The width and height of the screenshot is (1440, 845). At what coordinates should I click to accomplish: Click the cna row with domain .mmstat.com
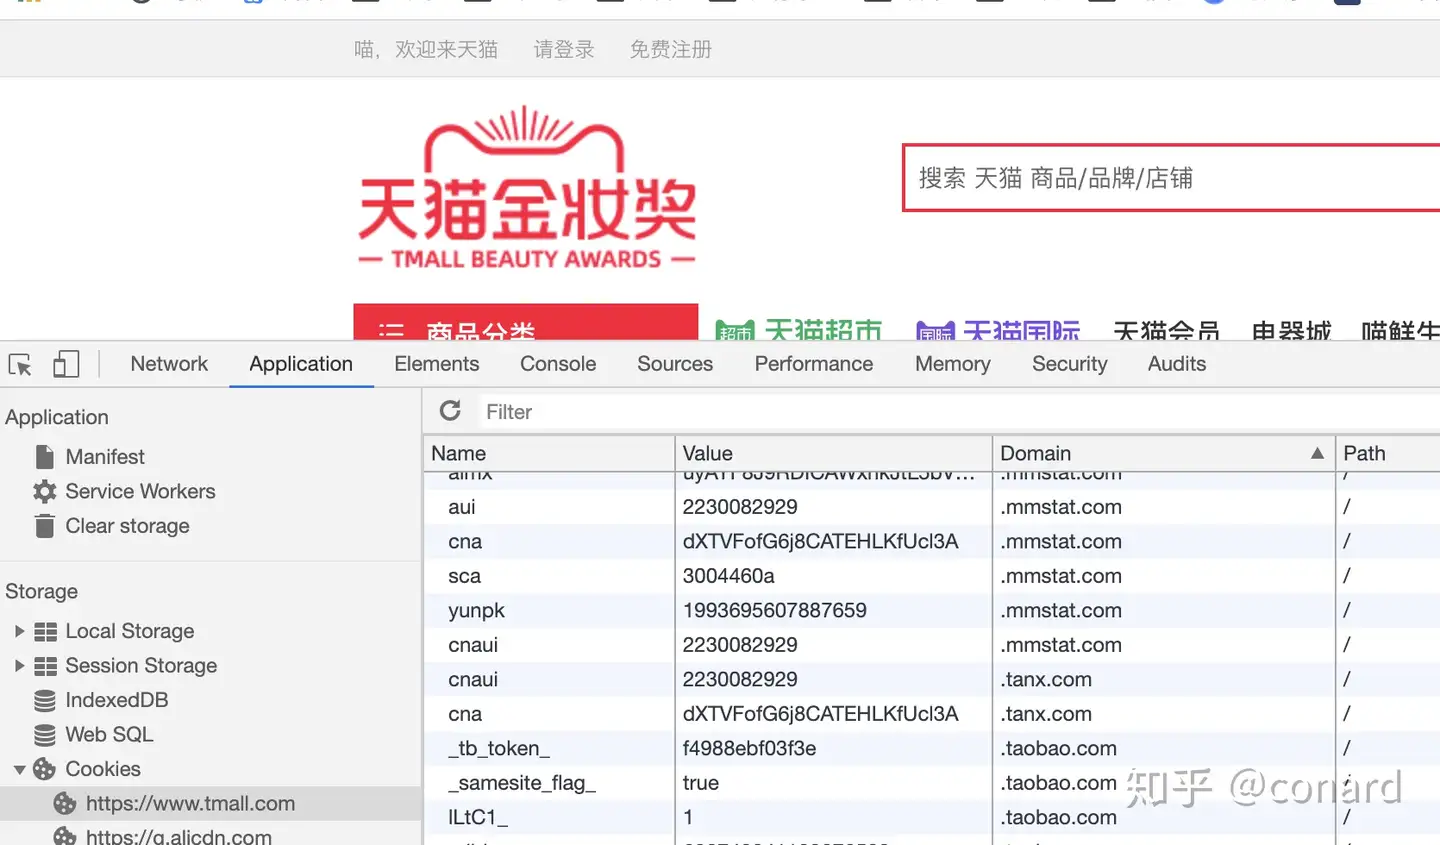[x=932, y=541]
